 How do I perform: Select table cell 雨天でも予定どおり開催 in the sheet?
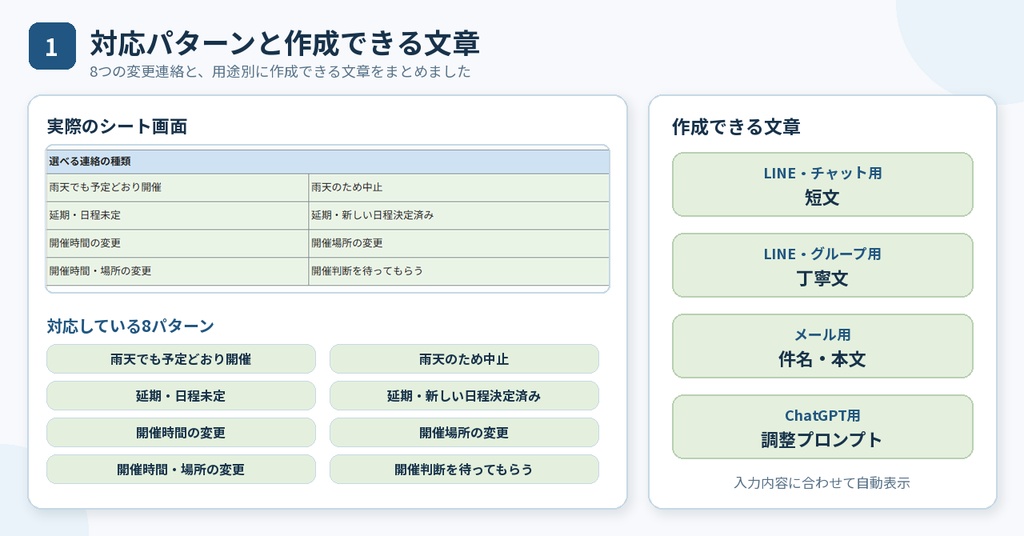click(x=177, y=187)
